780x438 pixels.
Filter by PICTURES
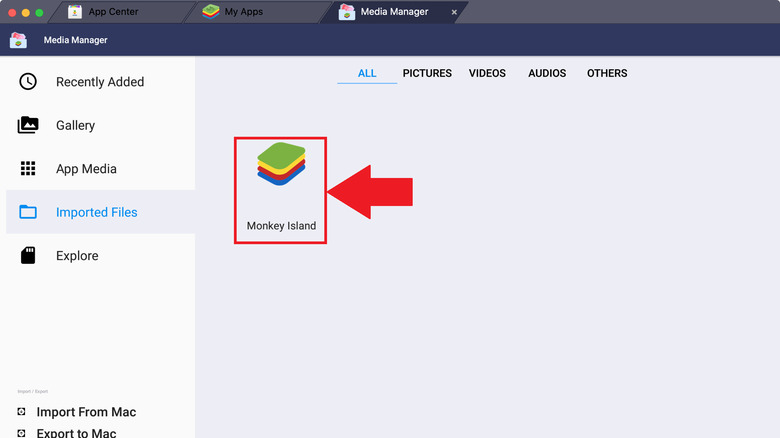(427, 73)
